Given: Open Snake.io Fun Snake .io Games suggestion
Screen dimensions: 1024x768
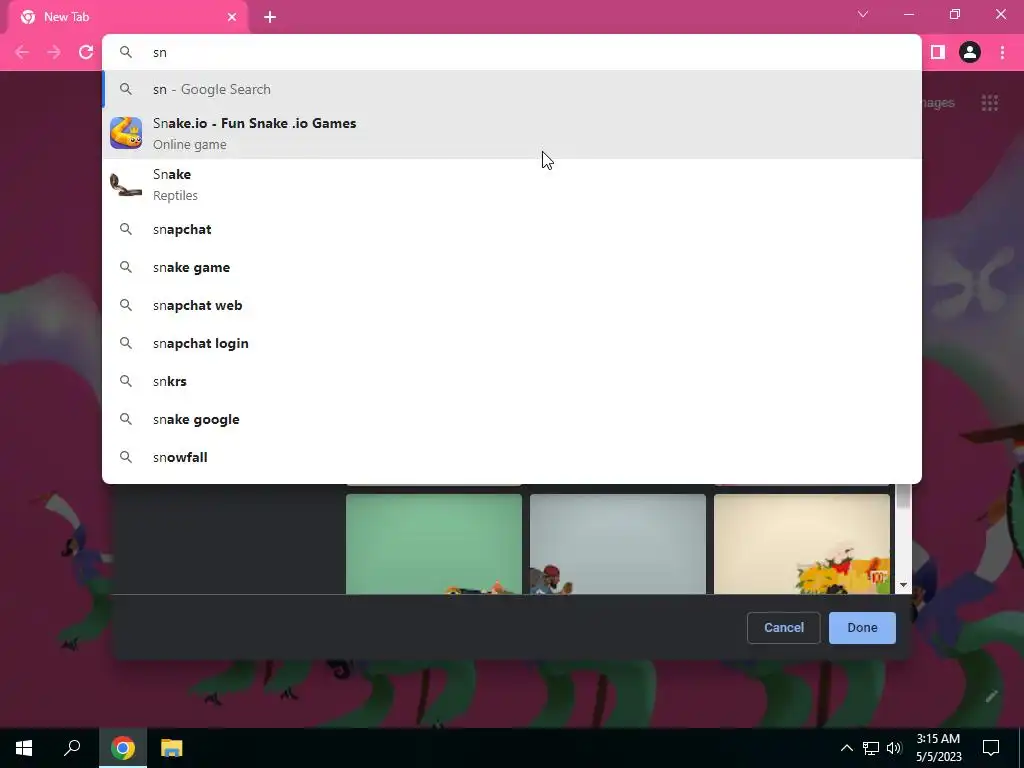Looking at the screenshot, I should coord(511,133).
